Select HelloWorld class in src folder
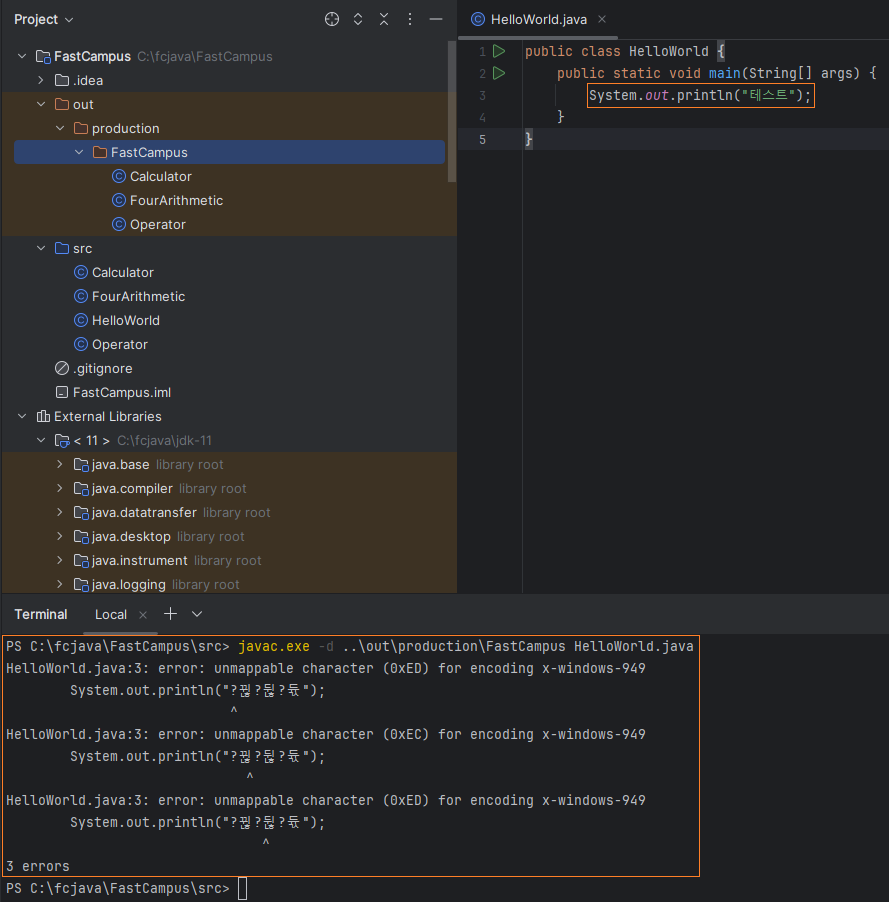Screen dimensions: 889x902 [116, 320]
